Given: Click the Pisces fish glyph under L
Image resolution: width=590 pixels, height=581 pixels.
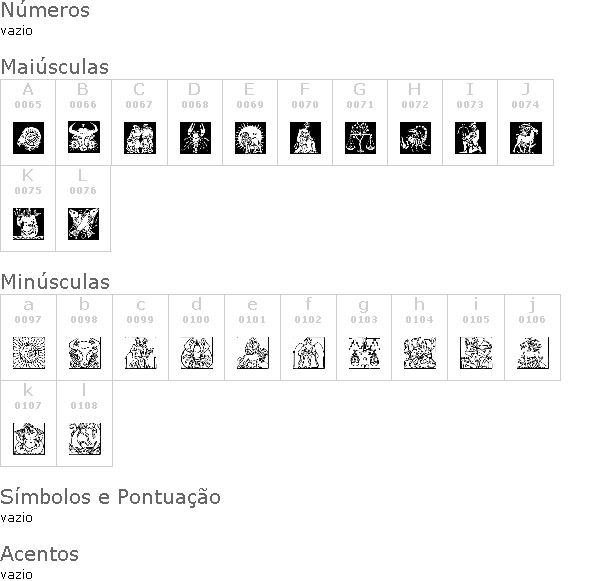Looking at the screenshot, I should [x=83, y=224].
